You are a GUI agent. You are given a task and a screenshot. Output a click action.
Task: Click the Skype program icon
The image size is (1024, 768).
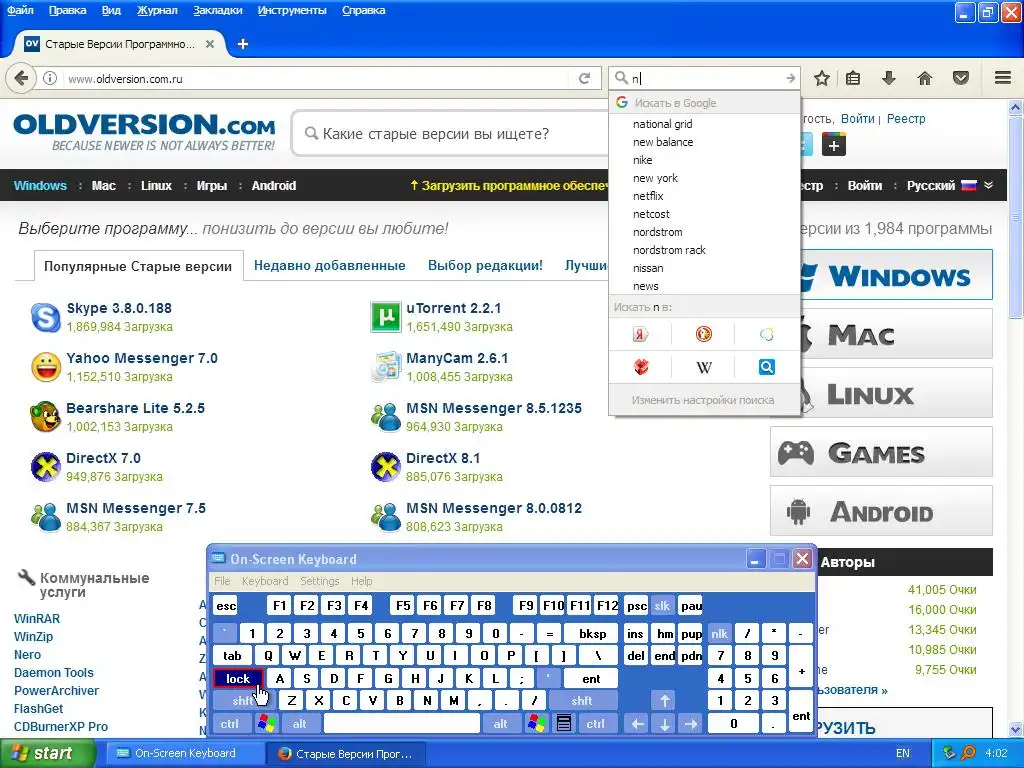(x=46, y=317)
